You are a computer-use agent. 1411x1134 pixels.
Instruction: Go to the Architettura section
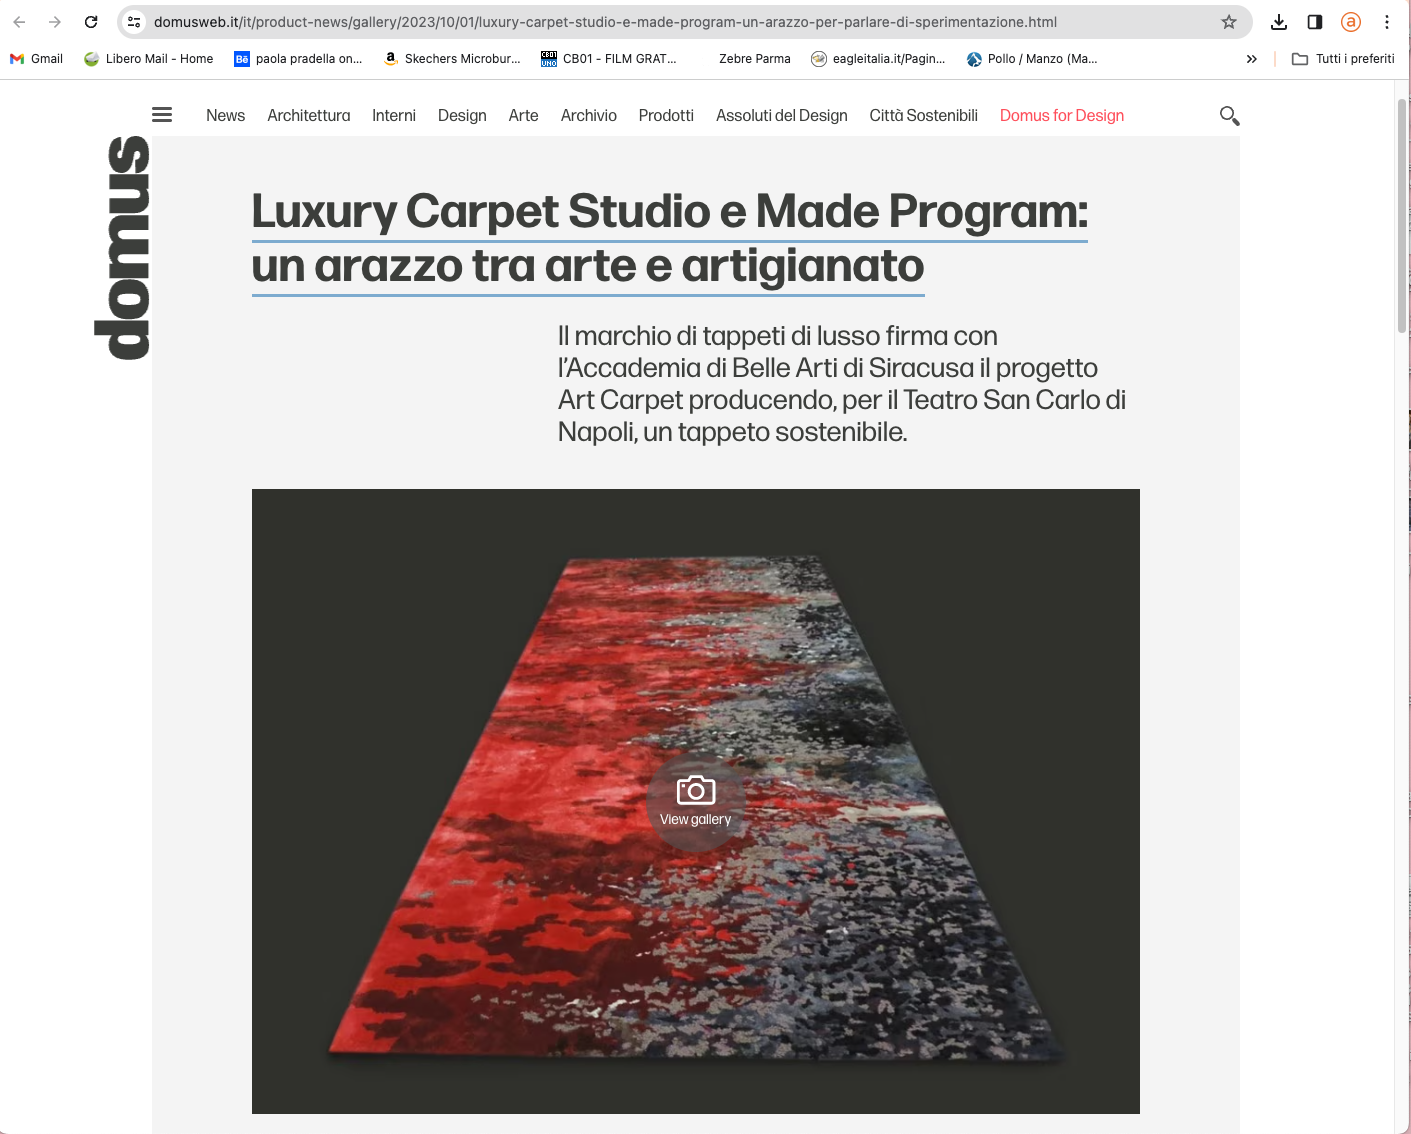point(309,115)
